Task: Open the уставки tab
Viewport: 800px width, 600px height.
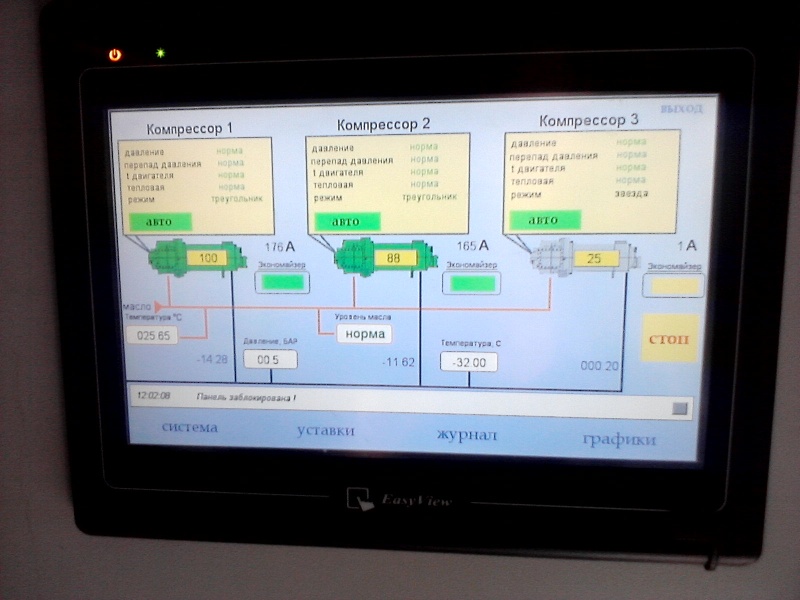Action: (326, 431)
